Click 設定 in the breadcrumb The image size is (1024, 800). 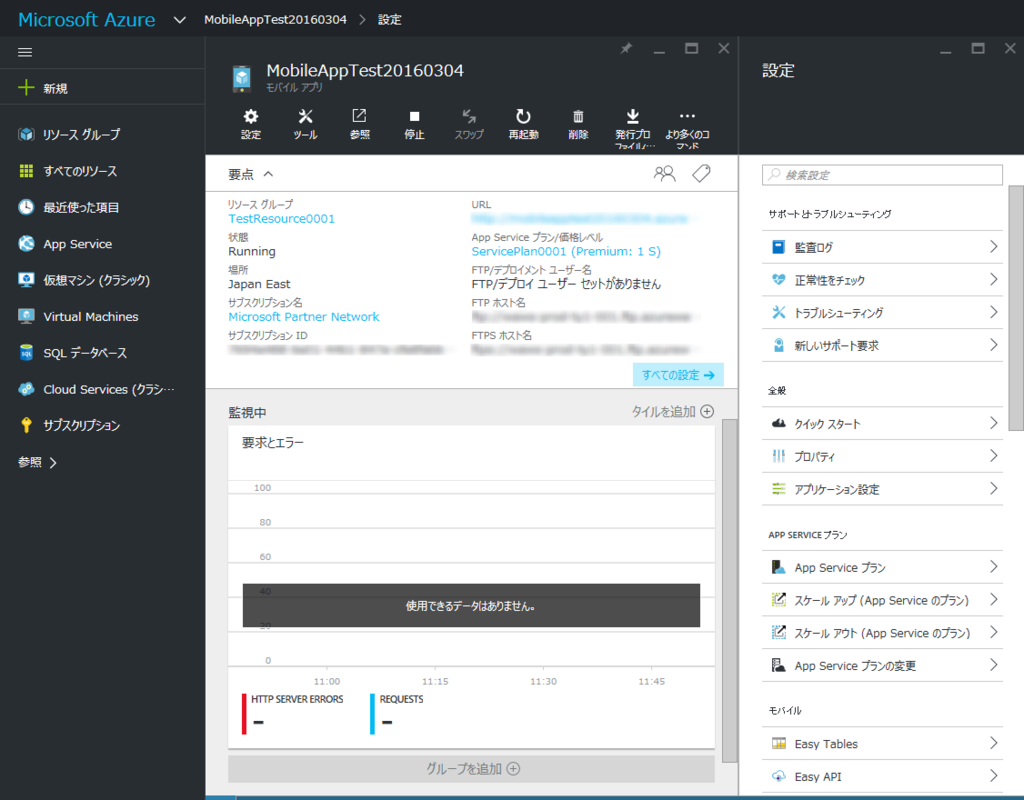click(x=390, y=20)
